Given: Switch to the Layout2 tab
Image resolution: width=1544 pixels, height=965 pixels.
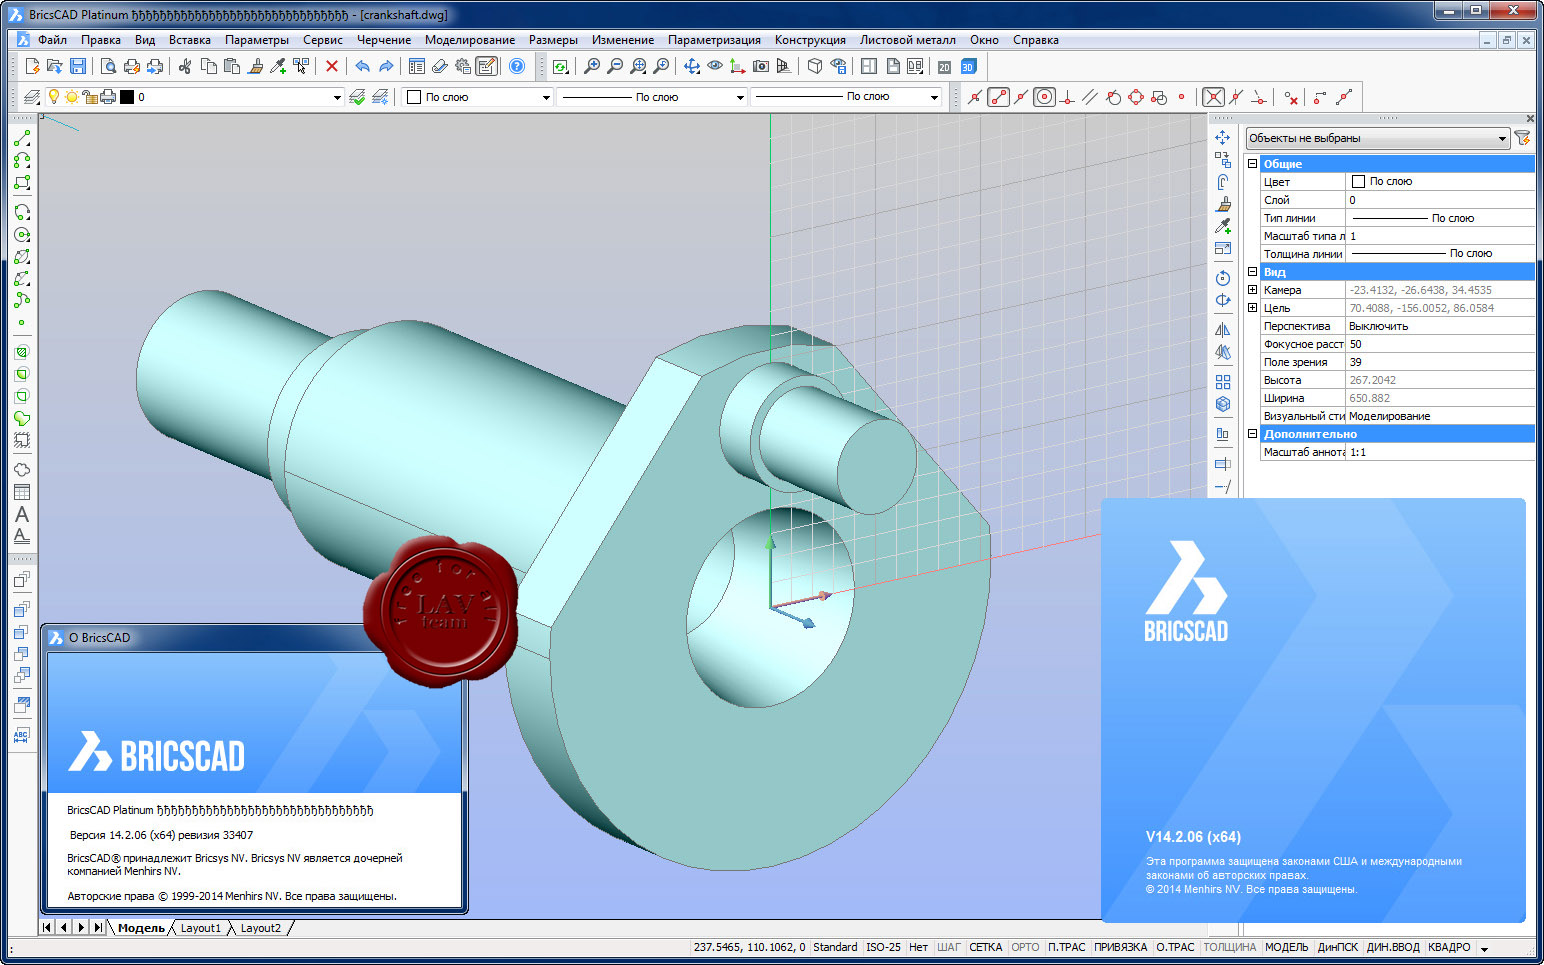Looking at the screenshot, I should click(260, 928).
